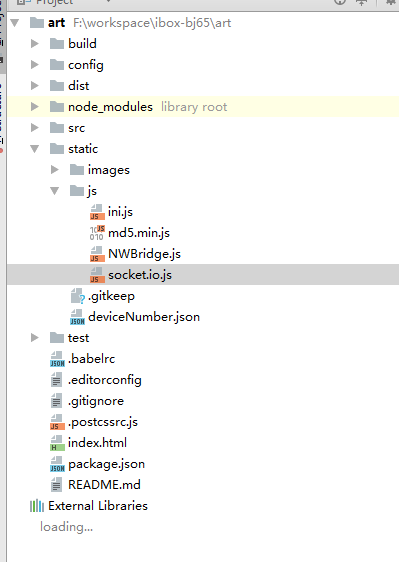The image size is (399, 562).
Task: Expand the src folder arrow
Action: tap(35, 128)
